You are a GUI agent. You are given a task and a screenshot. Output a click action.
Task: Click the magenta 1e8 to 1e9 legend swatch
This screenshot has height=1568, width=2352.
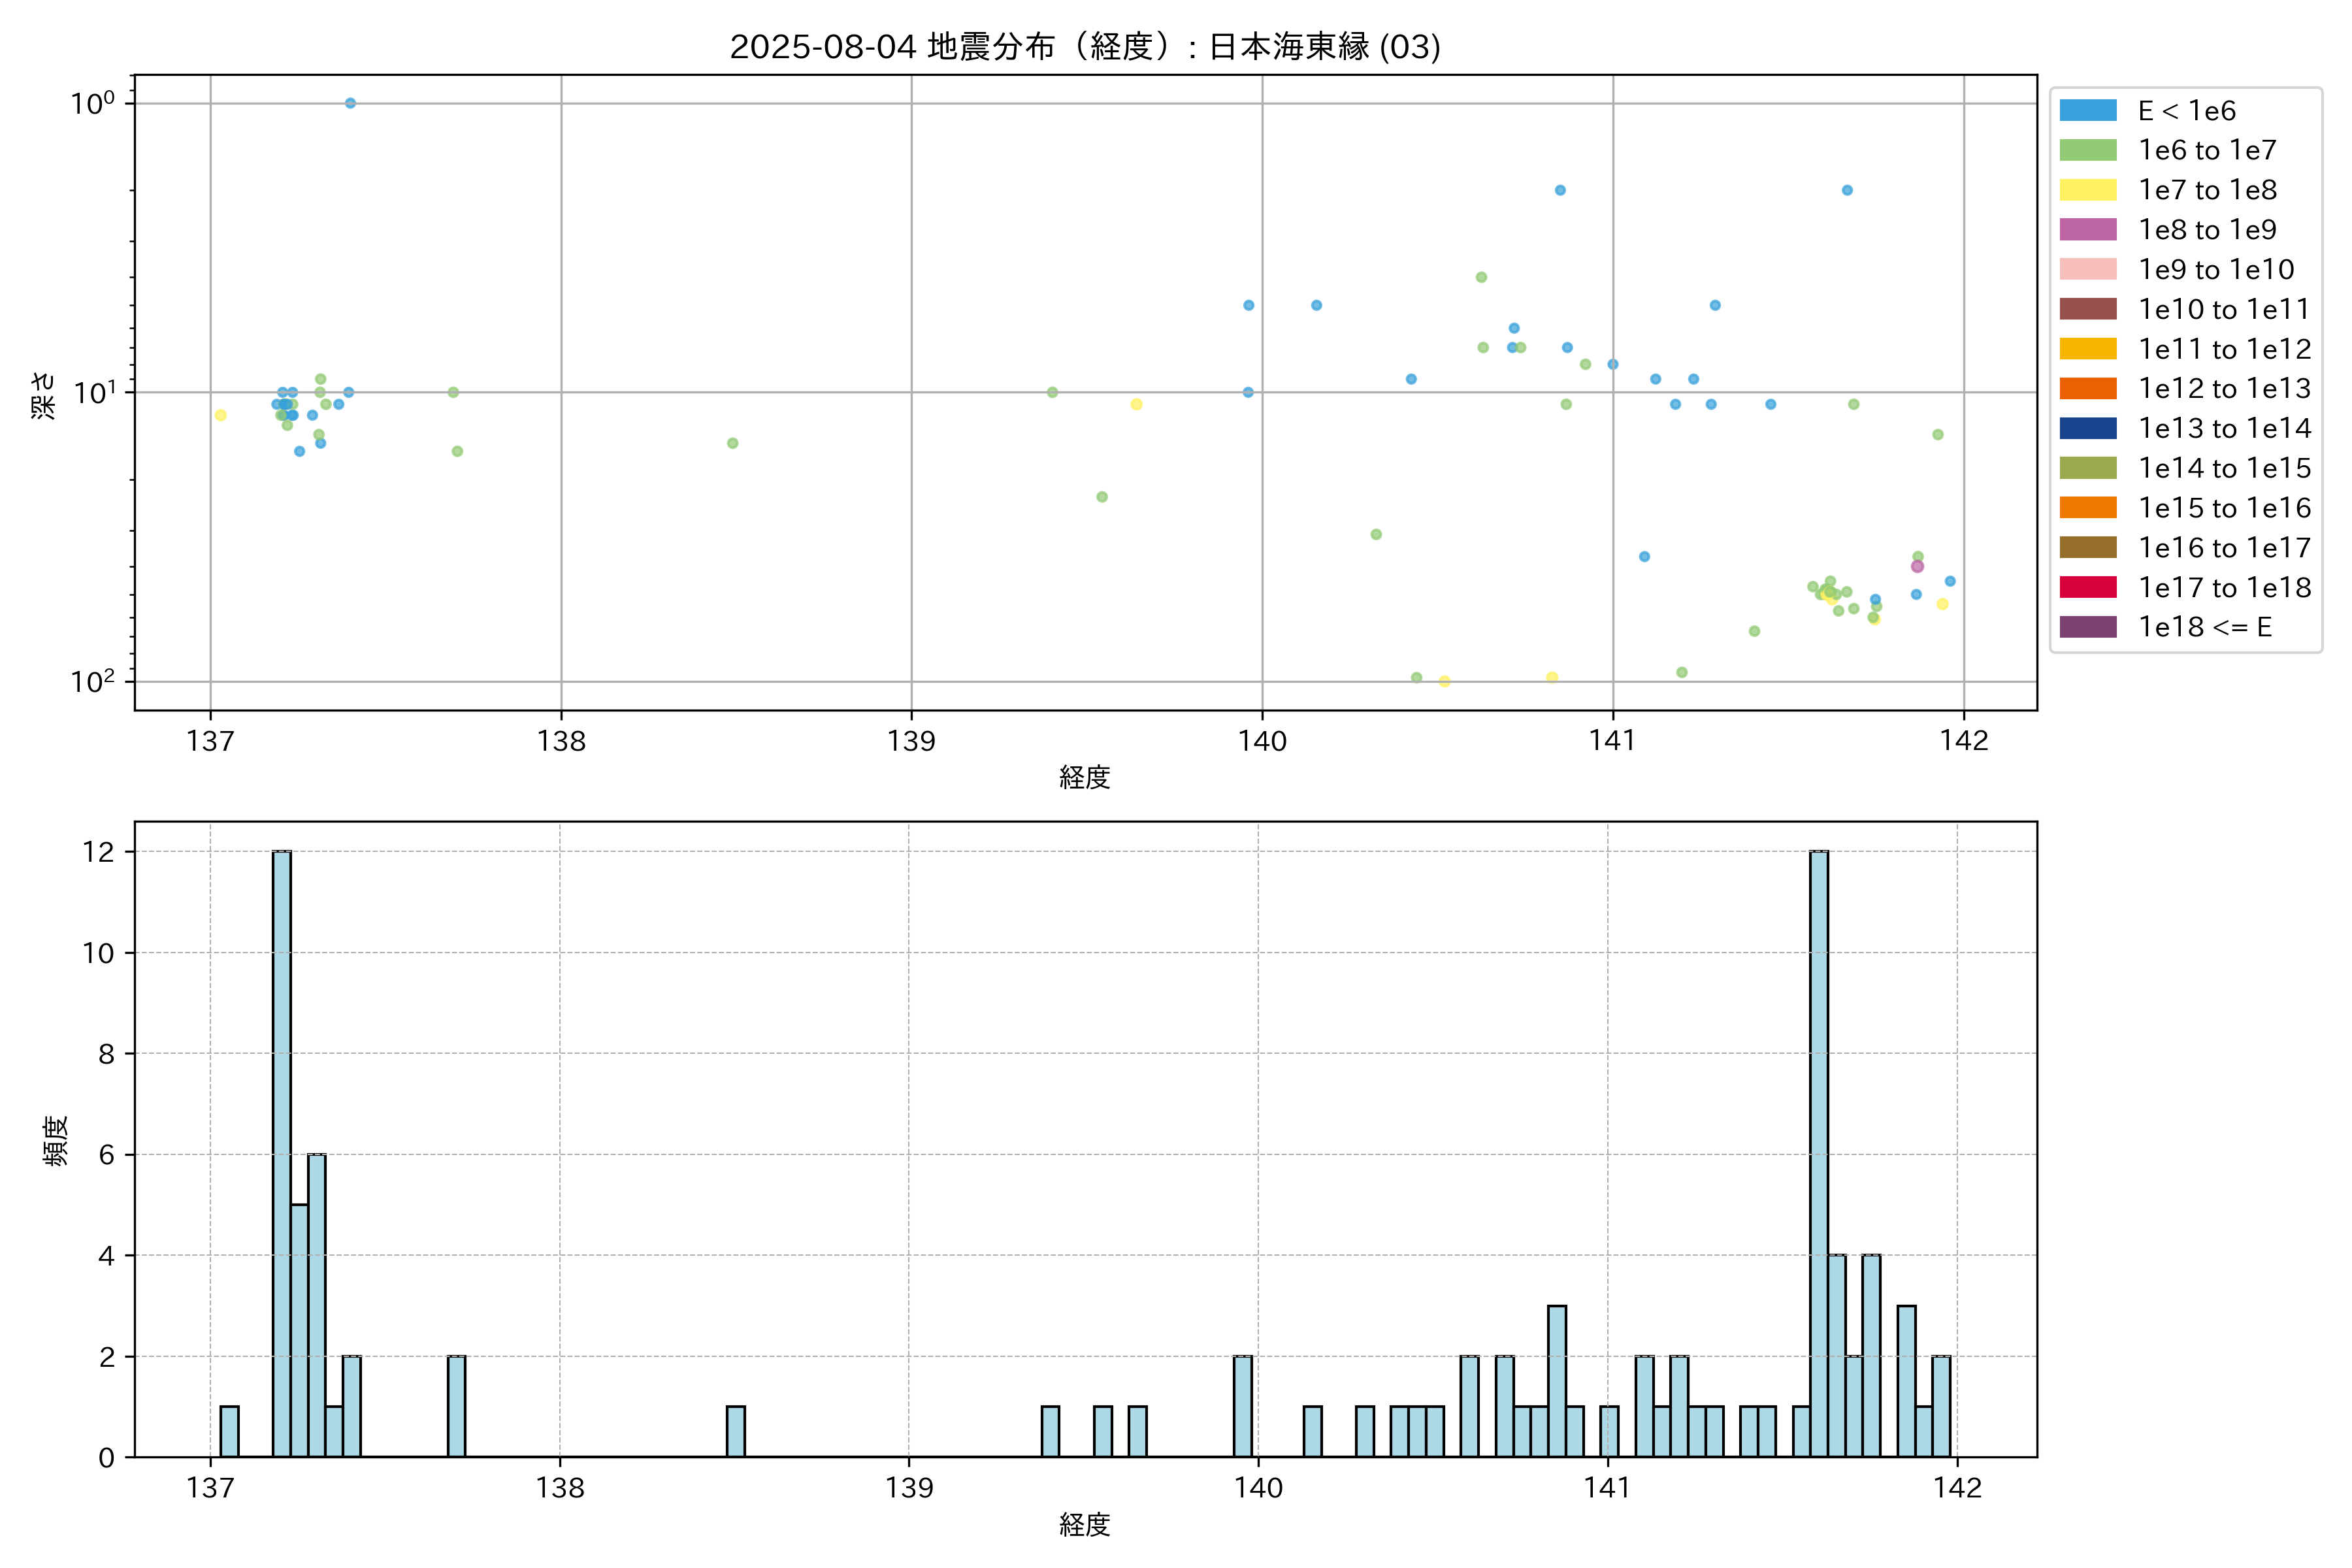[2087, 229]
